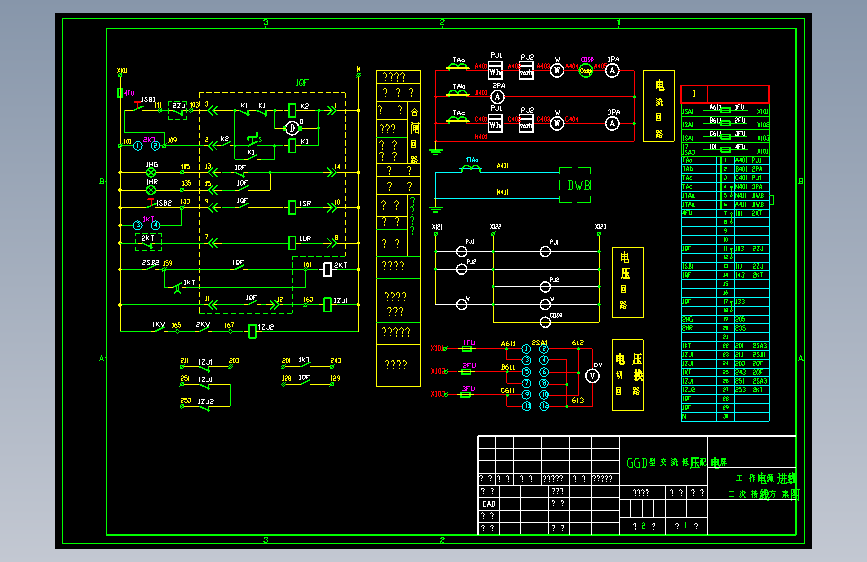Viewport: 867px width, 562px height.
Task: Select the K2 coil rectangle
Action: point(292,110)
